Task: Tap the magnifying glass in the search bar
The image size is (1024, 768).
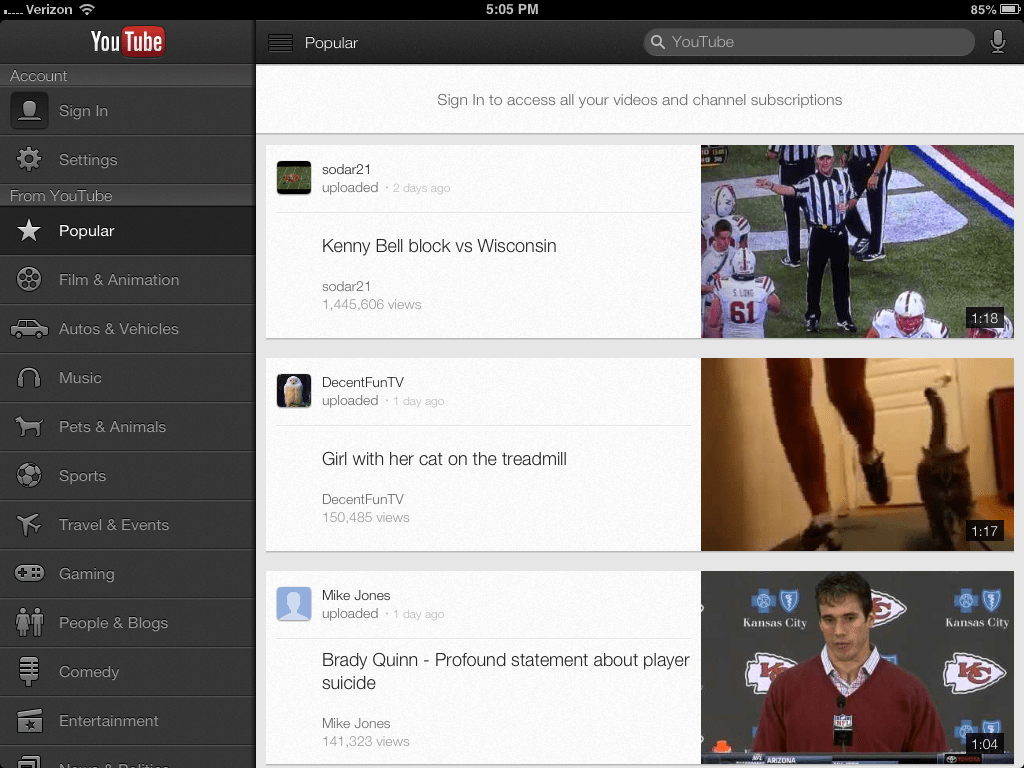Action: coord(658,42)
